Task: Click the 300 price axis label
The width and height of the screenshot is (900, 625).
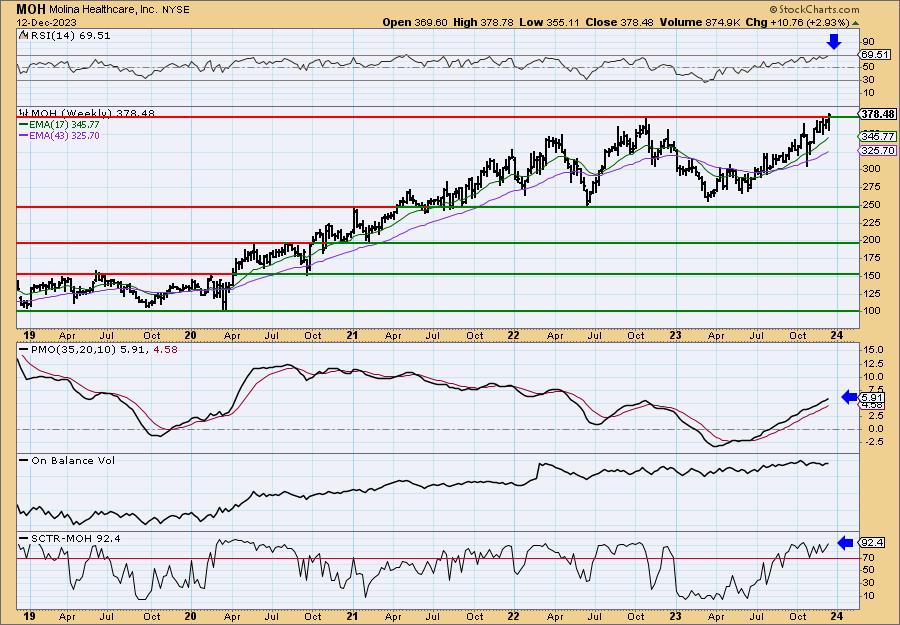Action: [x=871, y=169]
